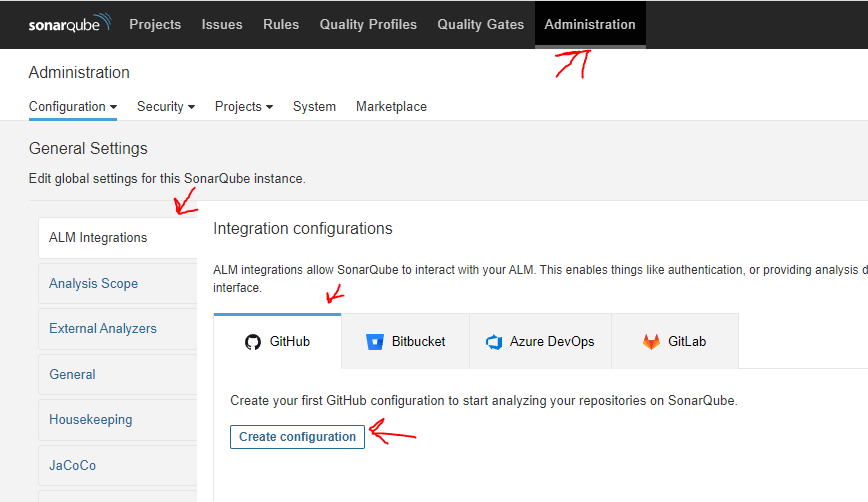Click the Azure DevOps icon
The height and width of the screenshot is (502, 868).
(x=494, y=342)
